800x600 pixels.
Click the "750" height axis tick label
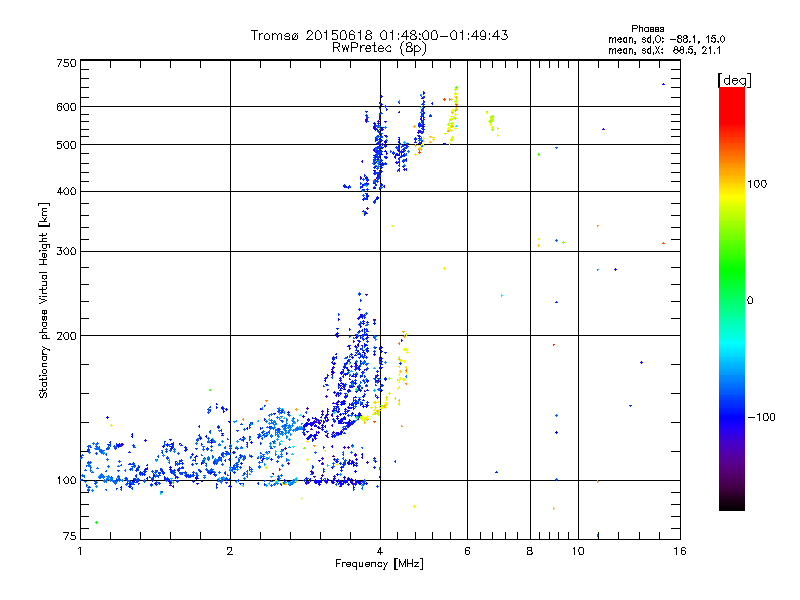[66, 63]
